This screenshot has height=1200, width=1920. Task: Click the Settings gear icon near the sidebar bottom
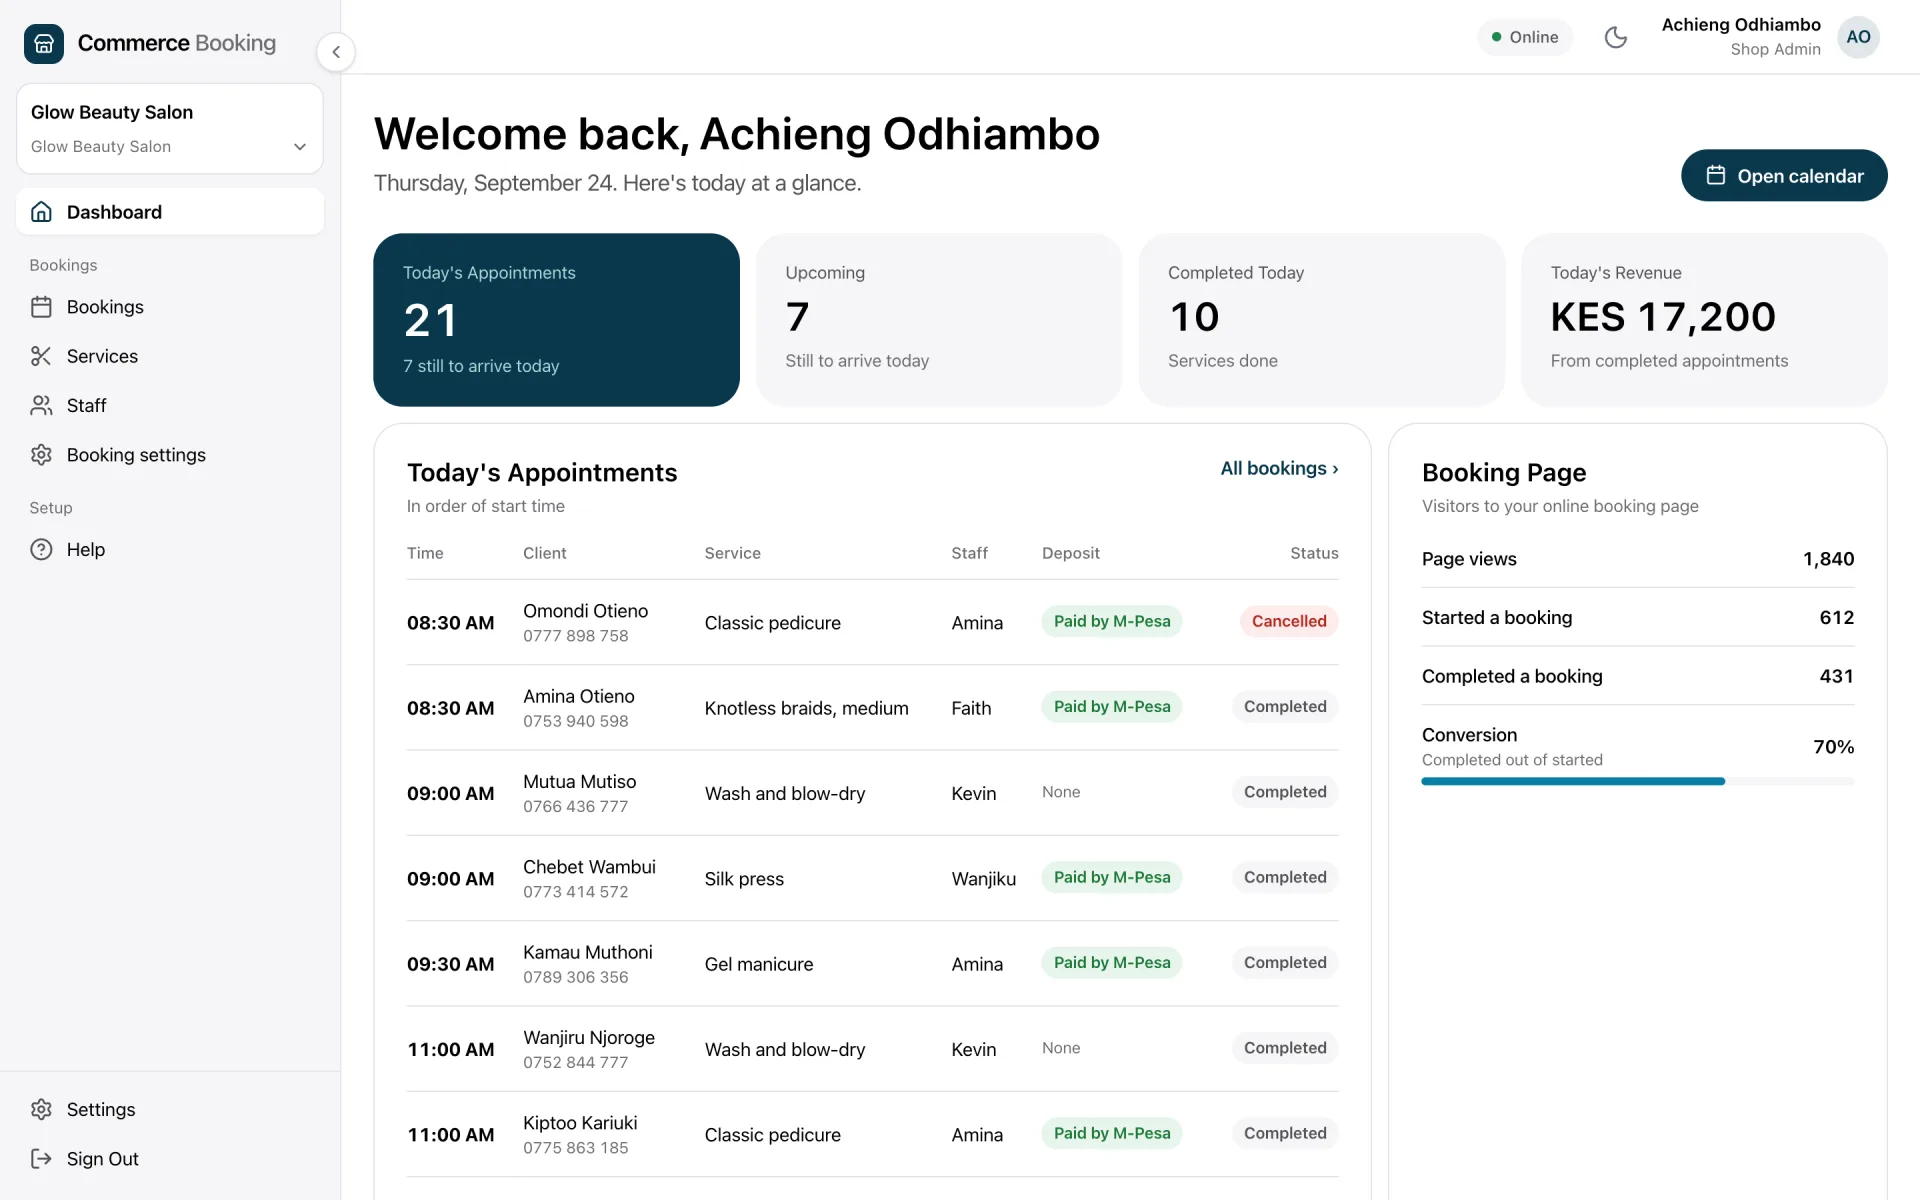pyautogui.click(x=41, y=1109)
